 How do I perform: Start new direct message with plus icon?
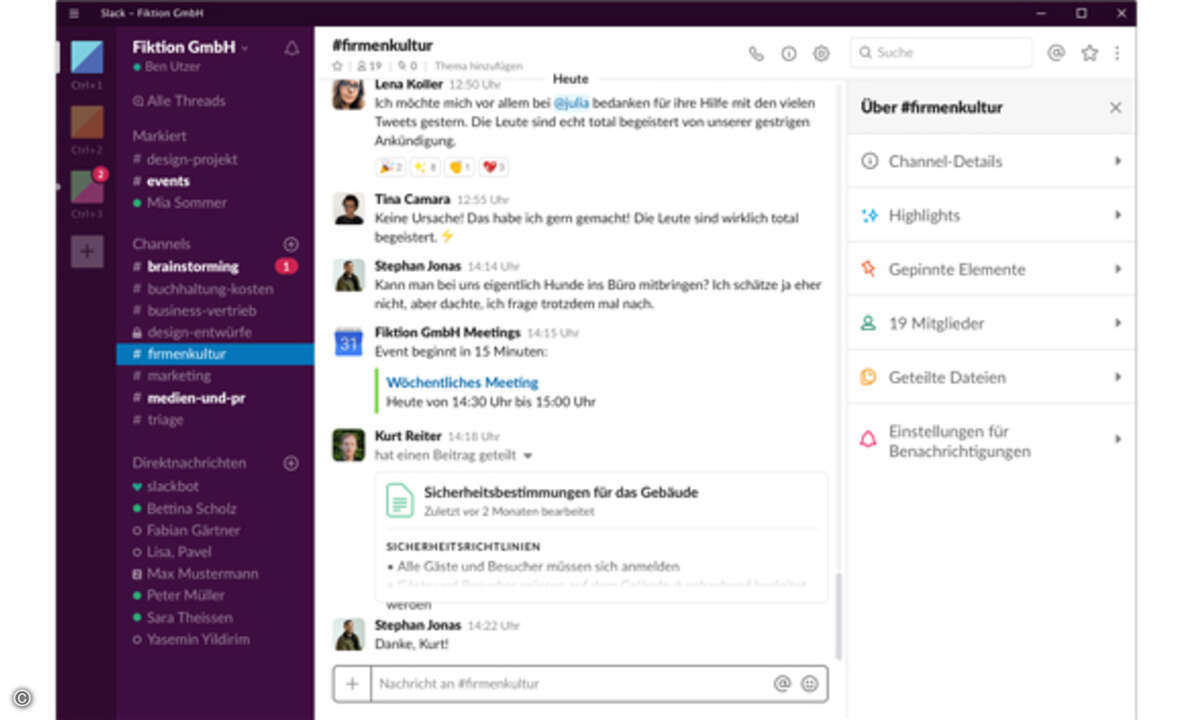(291, 463)
